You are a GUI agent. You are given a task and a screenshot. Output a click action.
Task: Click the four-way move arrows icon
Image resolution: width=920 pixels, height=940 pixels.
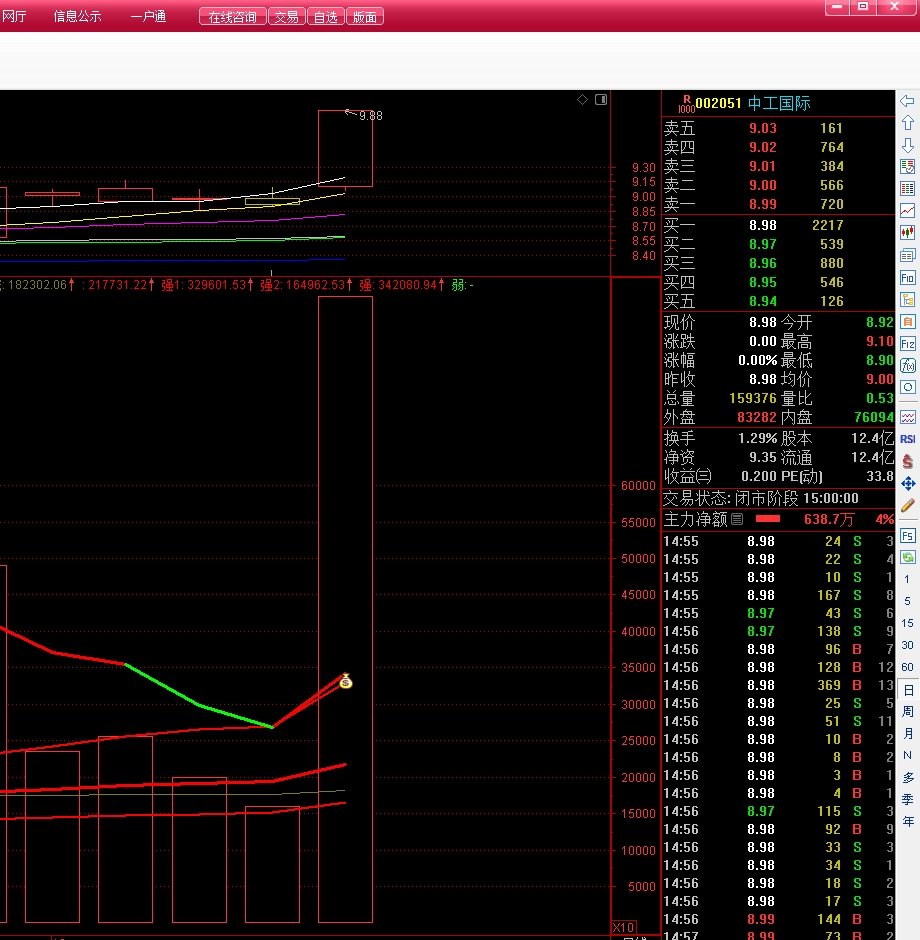click(x=908, y=484)
